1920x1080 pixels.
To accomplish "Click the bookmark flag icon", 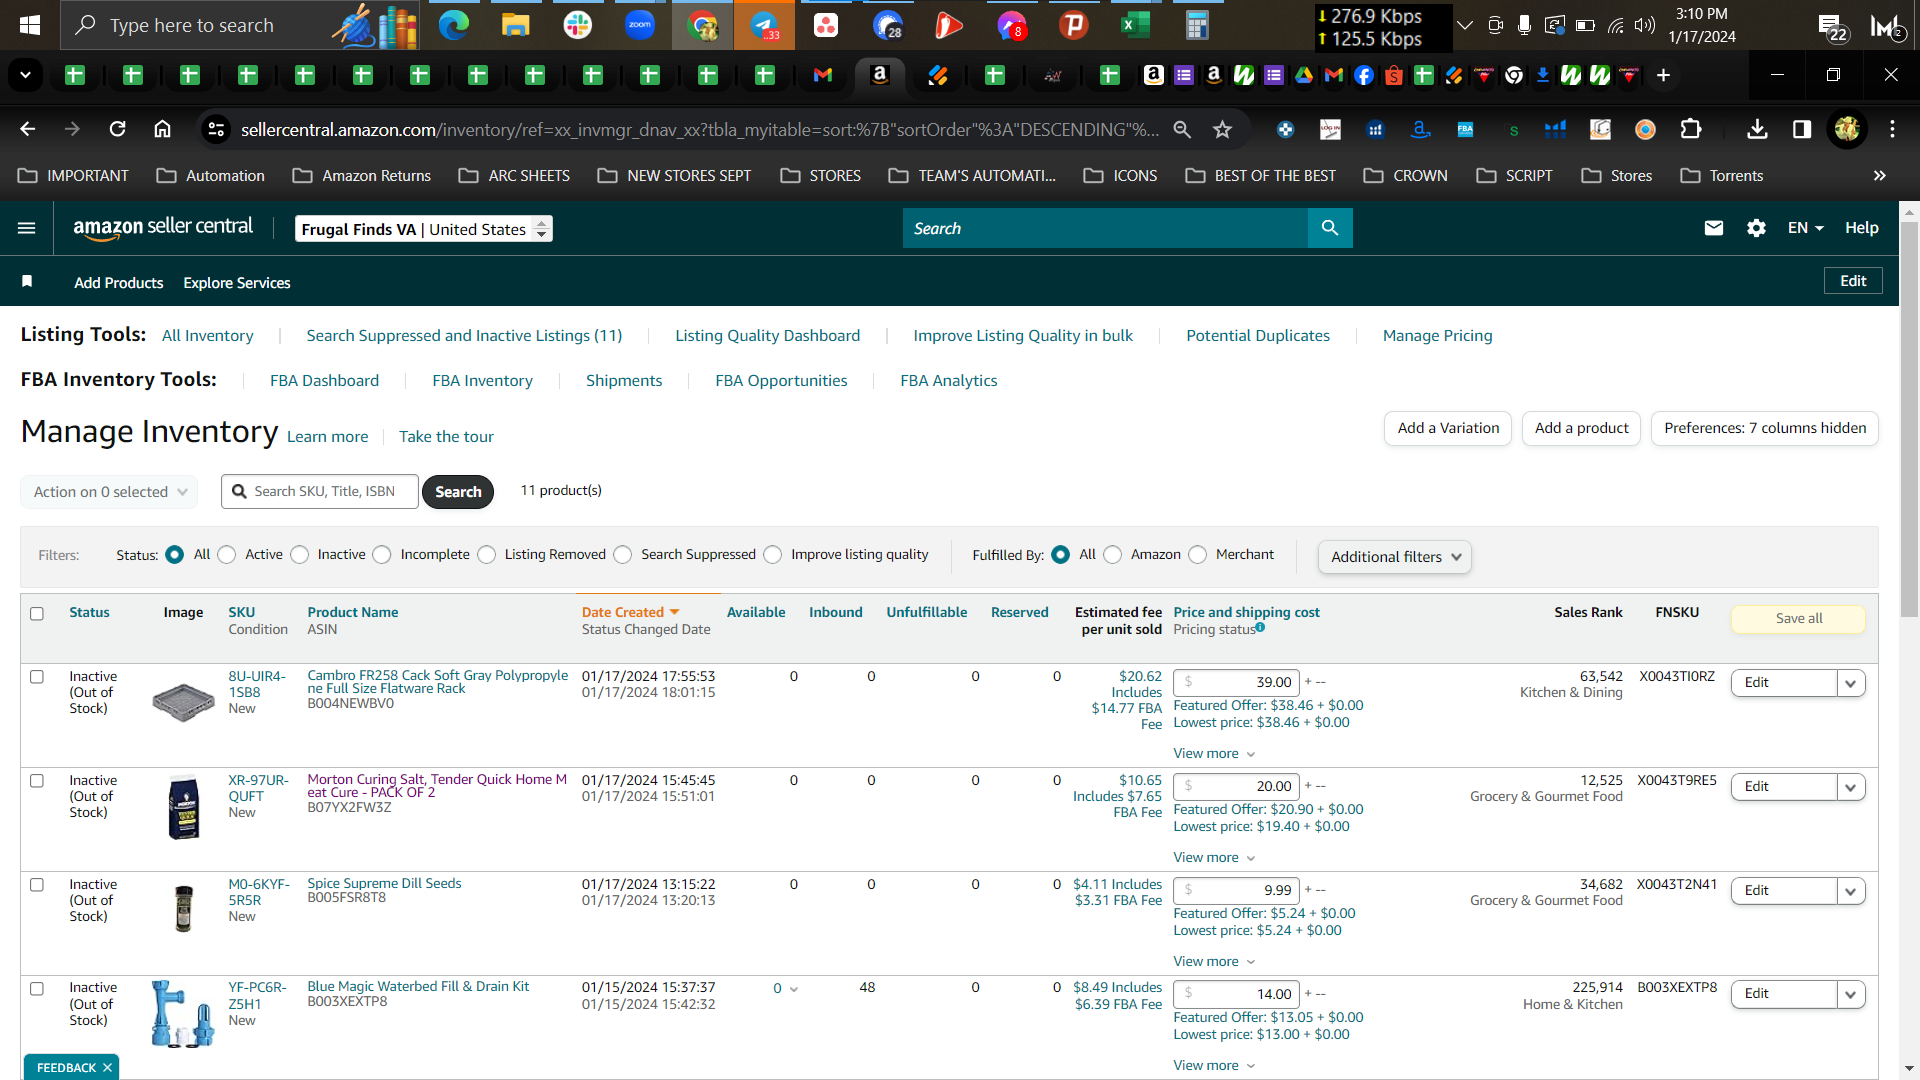I will [x=27, y=282].
